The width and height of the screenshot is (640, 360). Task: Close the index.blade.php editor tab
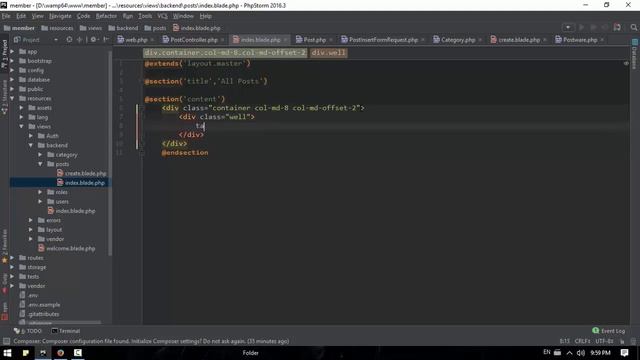point(285,40)
